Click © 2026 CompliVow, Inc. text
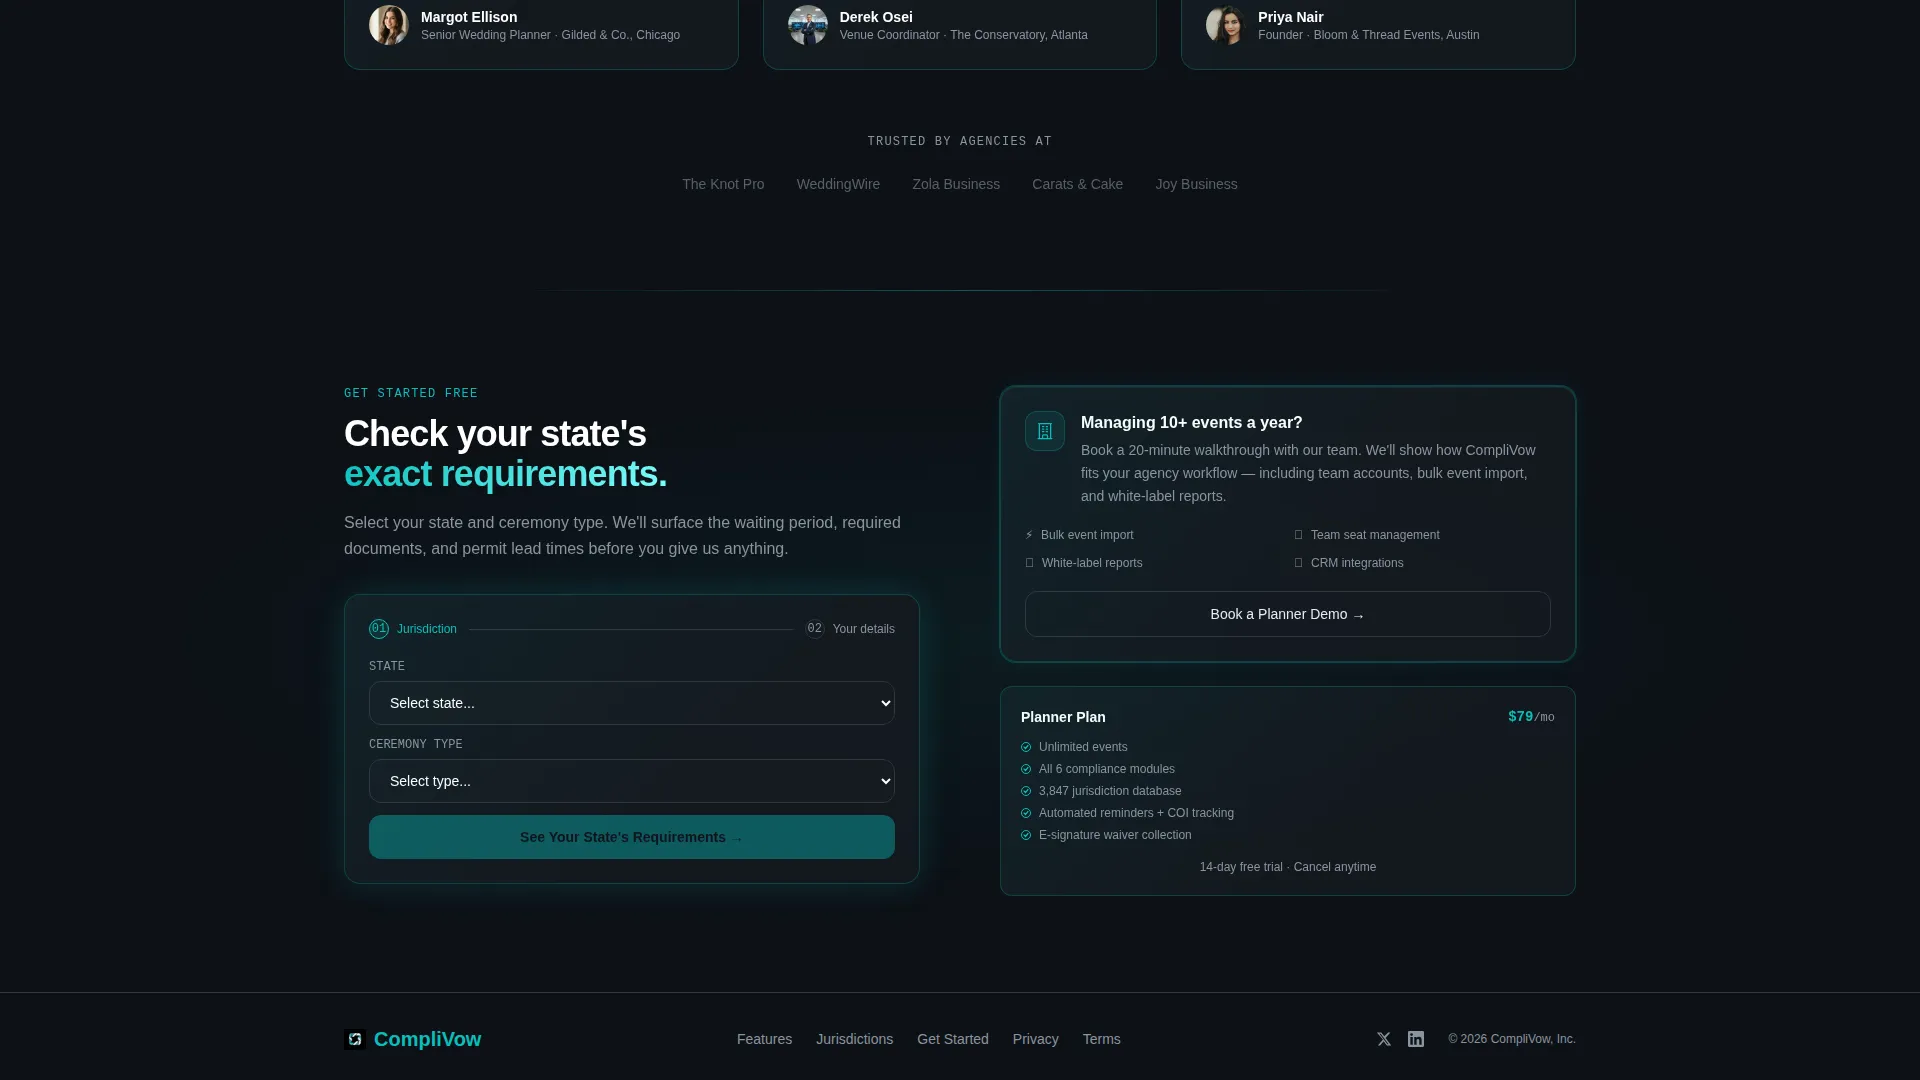Viewport: 1920px width, 1080px height. click(x=1512, y=1039)
